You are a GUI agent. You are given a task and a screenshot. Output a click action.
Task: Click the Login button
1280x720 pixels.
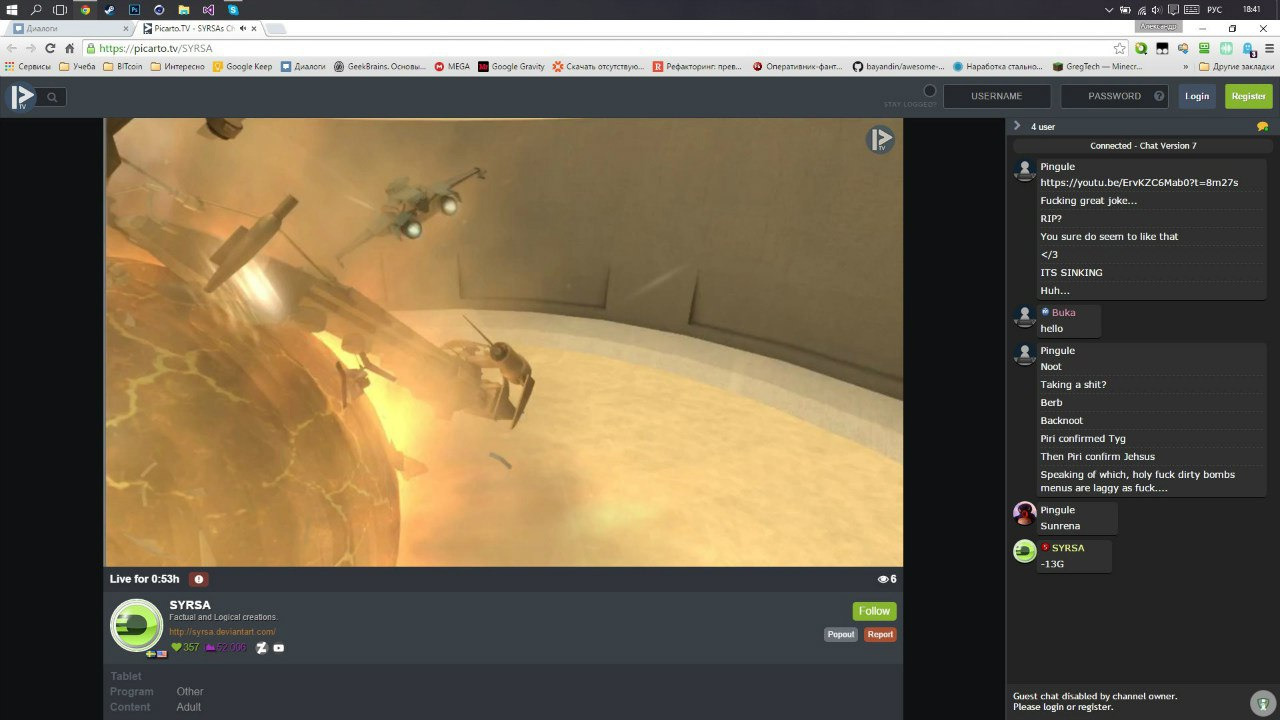click(x=1197, y=96)
